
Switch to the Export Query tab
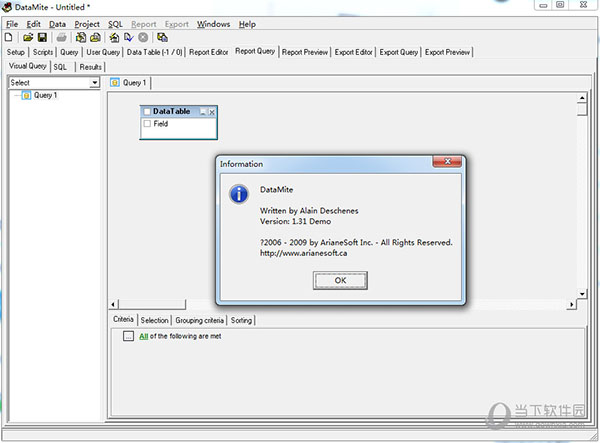click(x=399, y=52)
